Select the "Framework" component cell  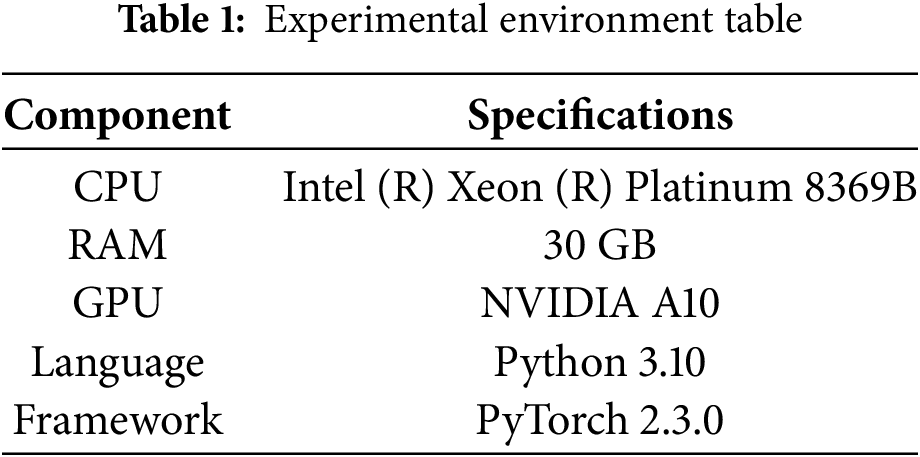click(118, 420)
